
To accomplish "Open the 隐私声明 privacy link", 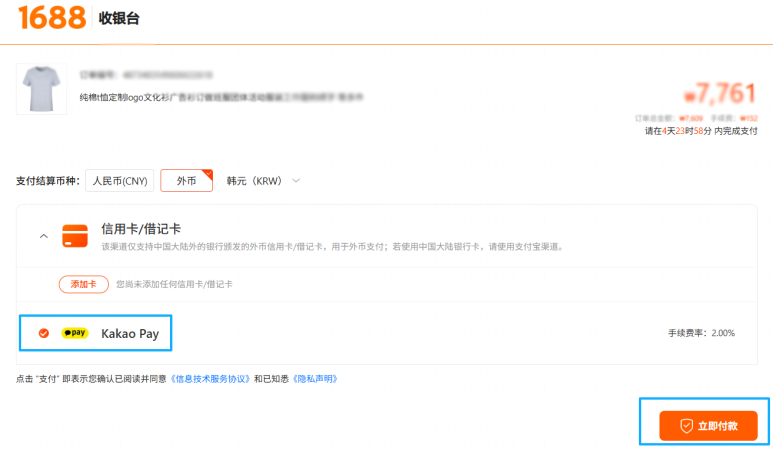I will [315, 379].
